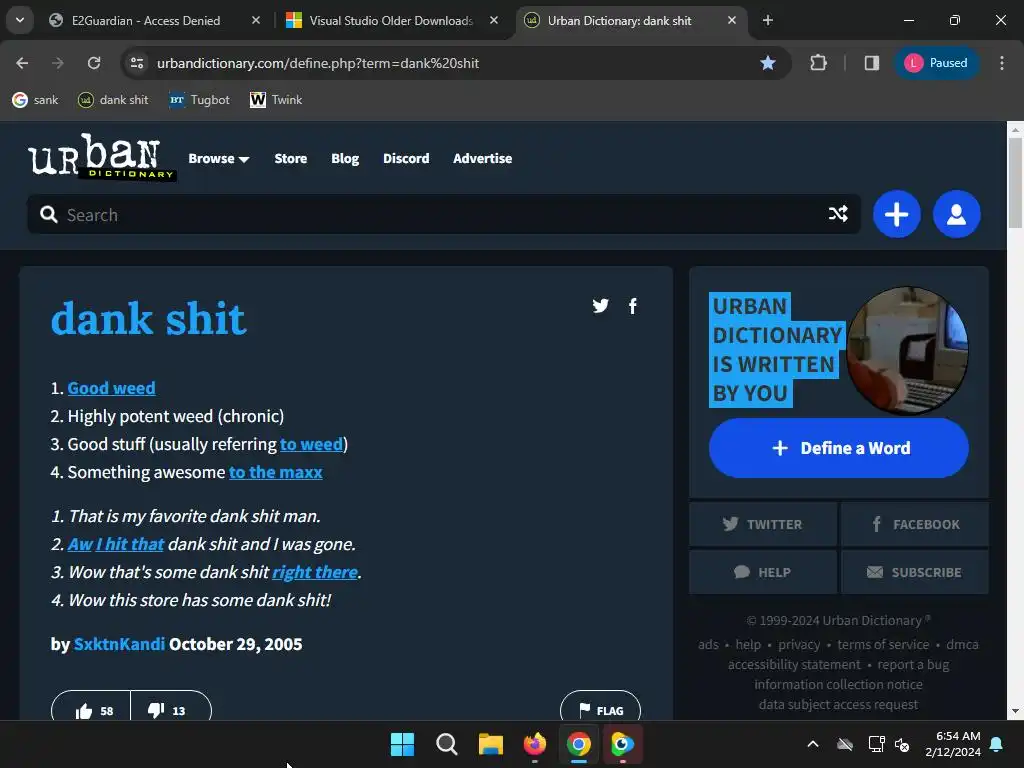1024x768 pixels.
Task: Follow the to the maxx link
Action: pos(276,472)
